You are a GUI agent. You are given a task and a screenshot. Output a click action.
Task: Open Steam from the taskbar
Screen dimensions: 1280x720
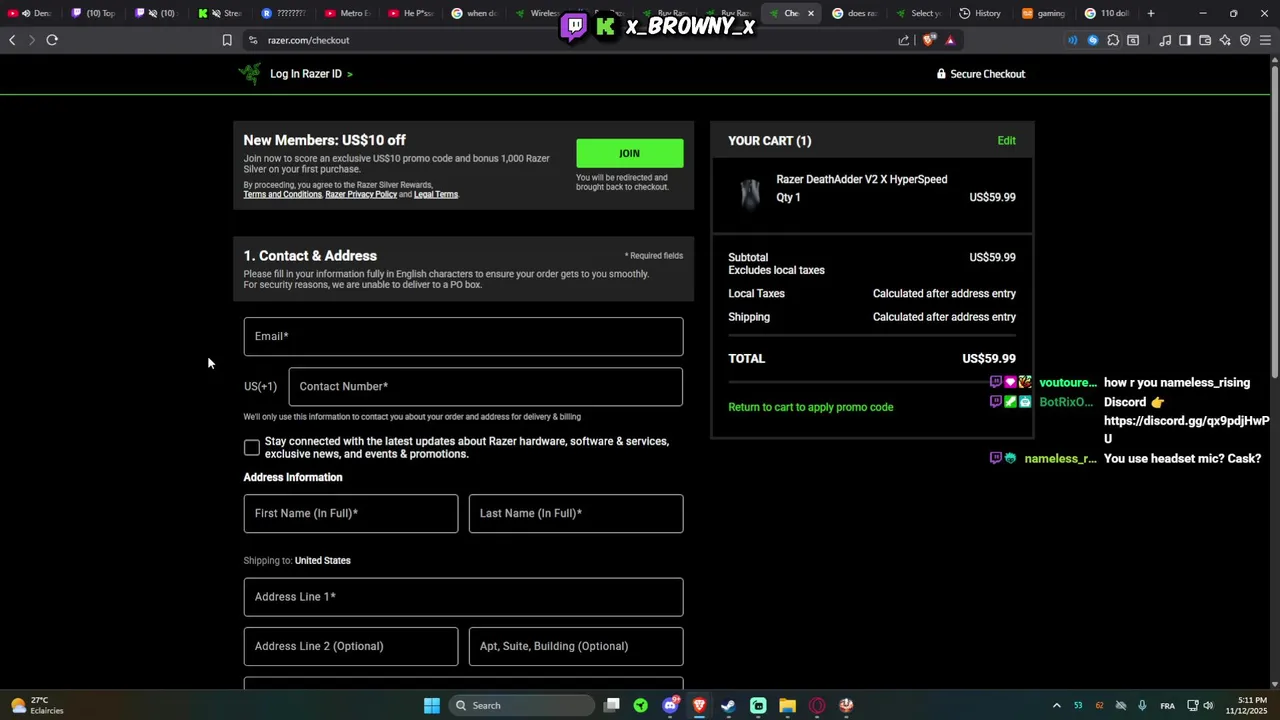728,705
